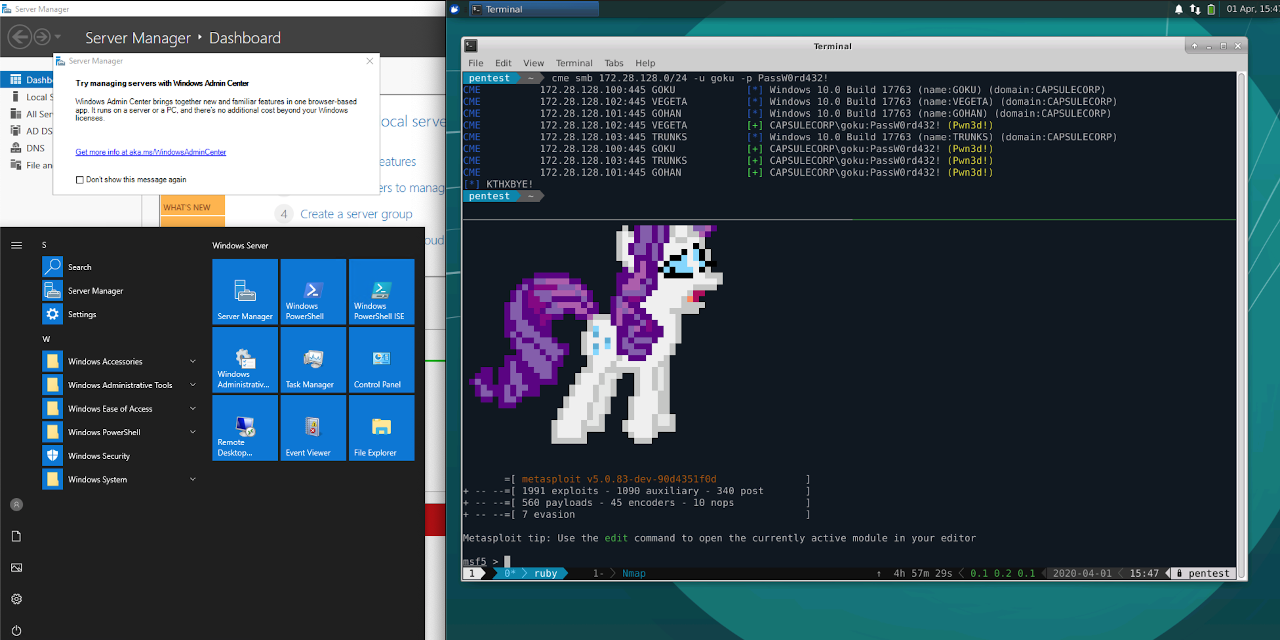Click the Power icon in Start menu
Image resolution: width=1280 pixels, height=640 pixels.
(x=16, y=630)
